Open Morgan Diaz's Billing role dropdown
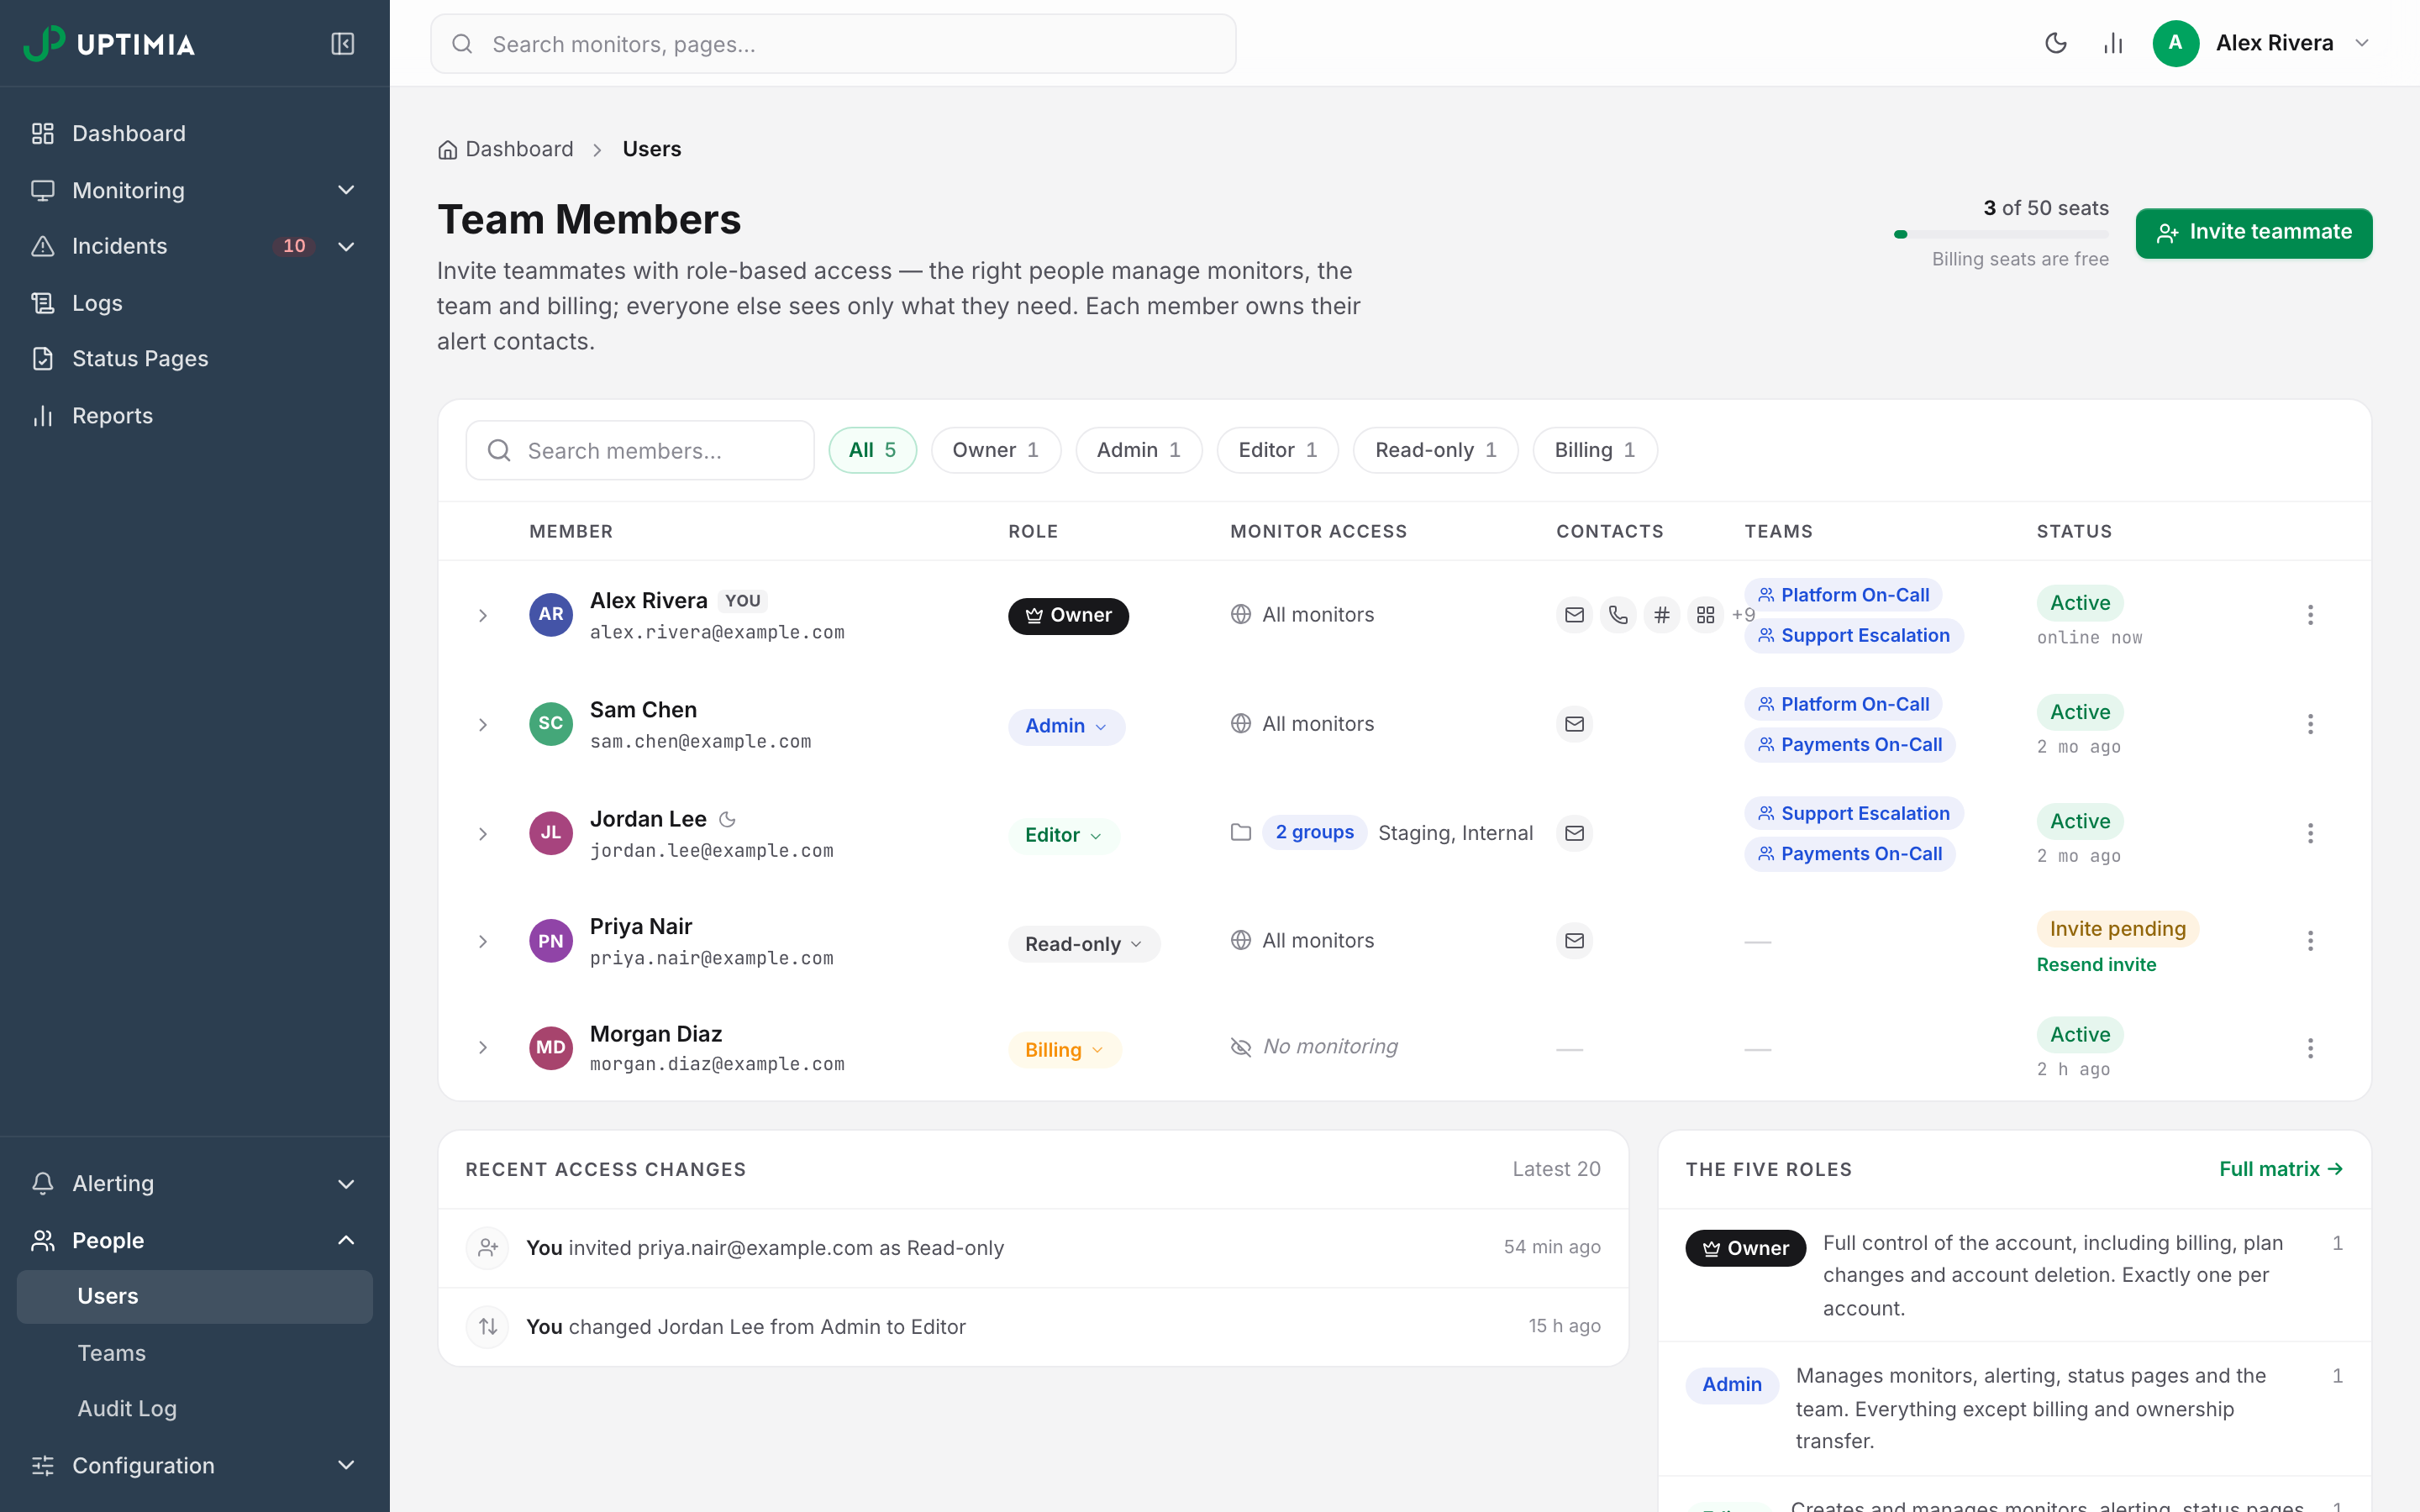 [1064, 1050]
